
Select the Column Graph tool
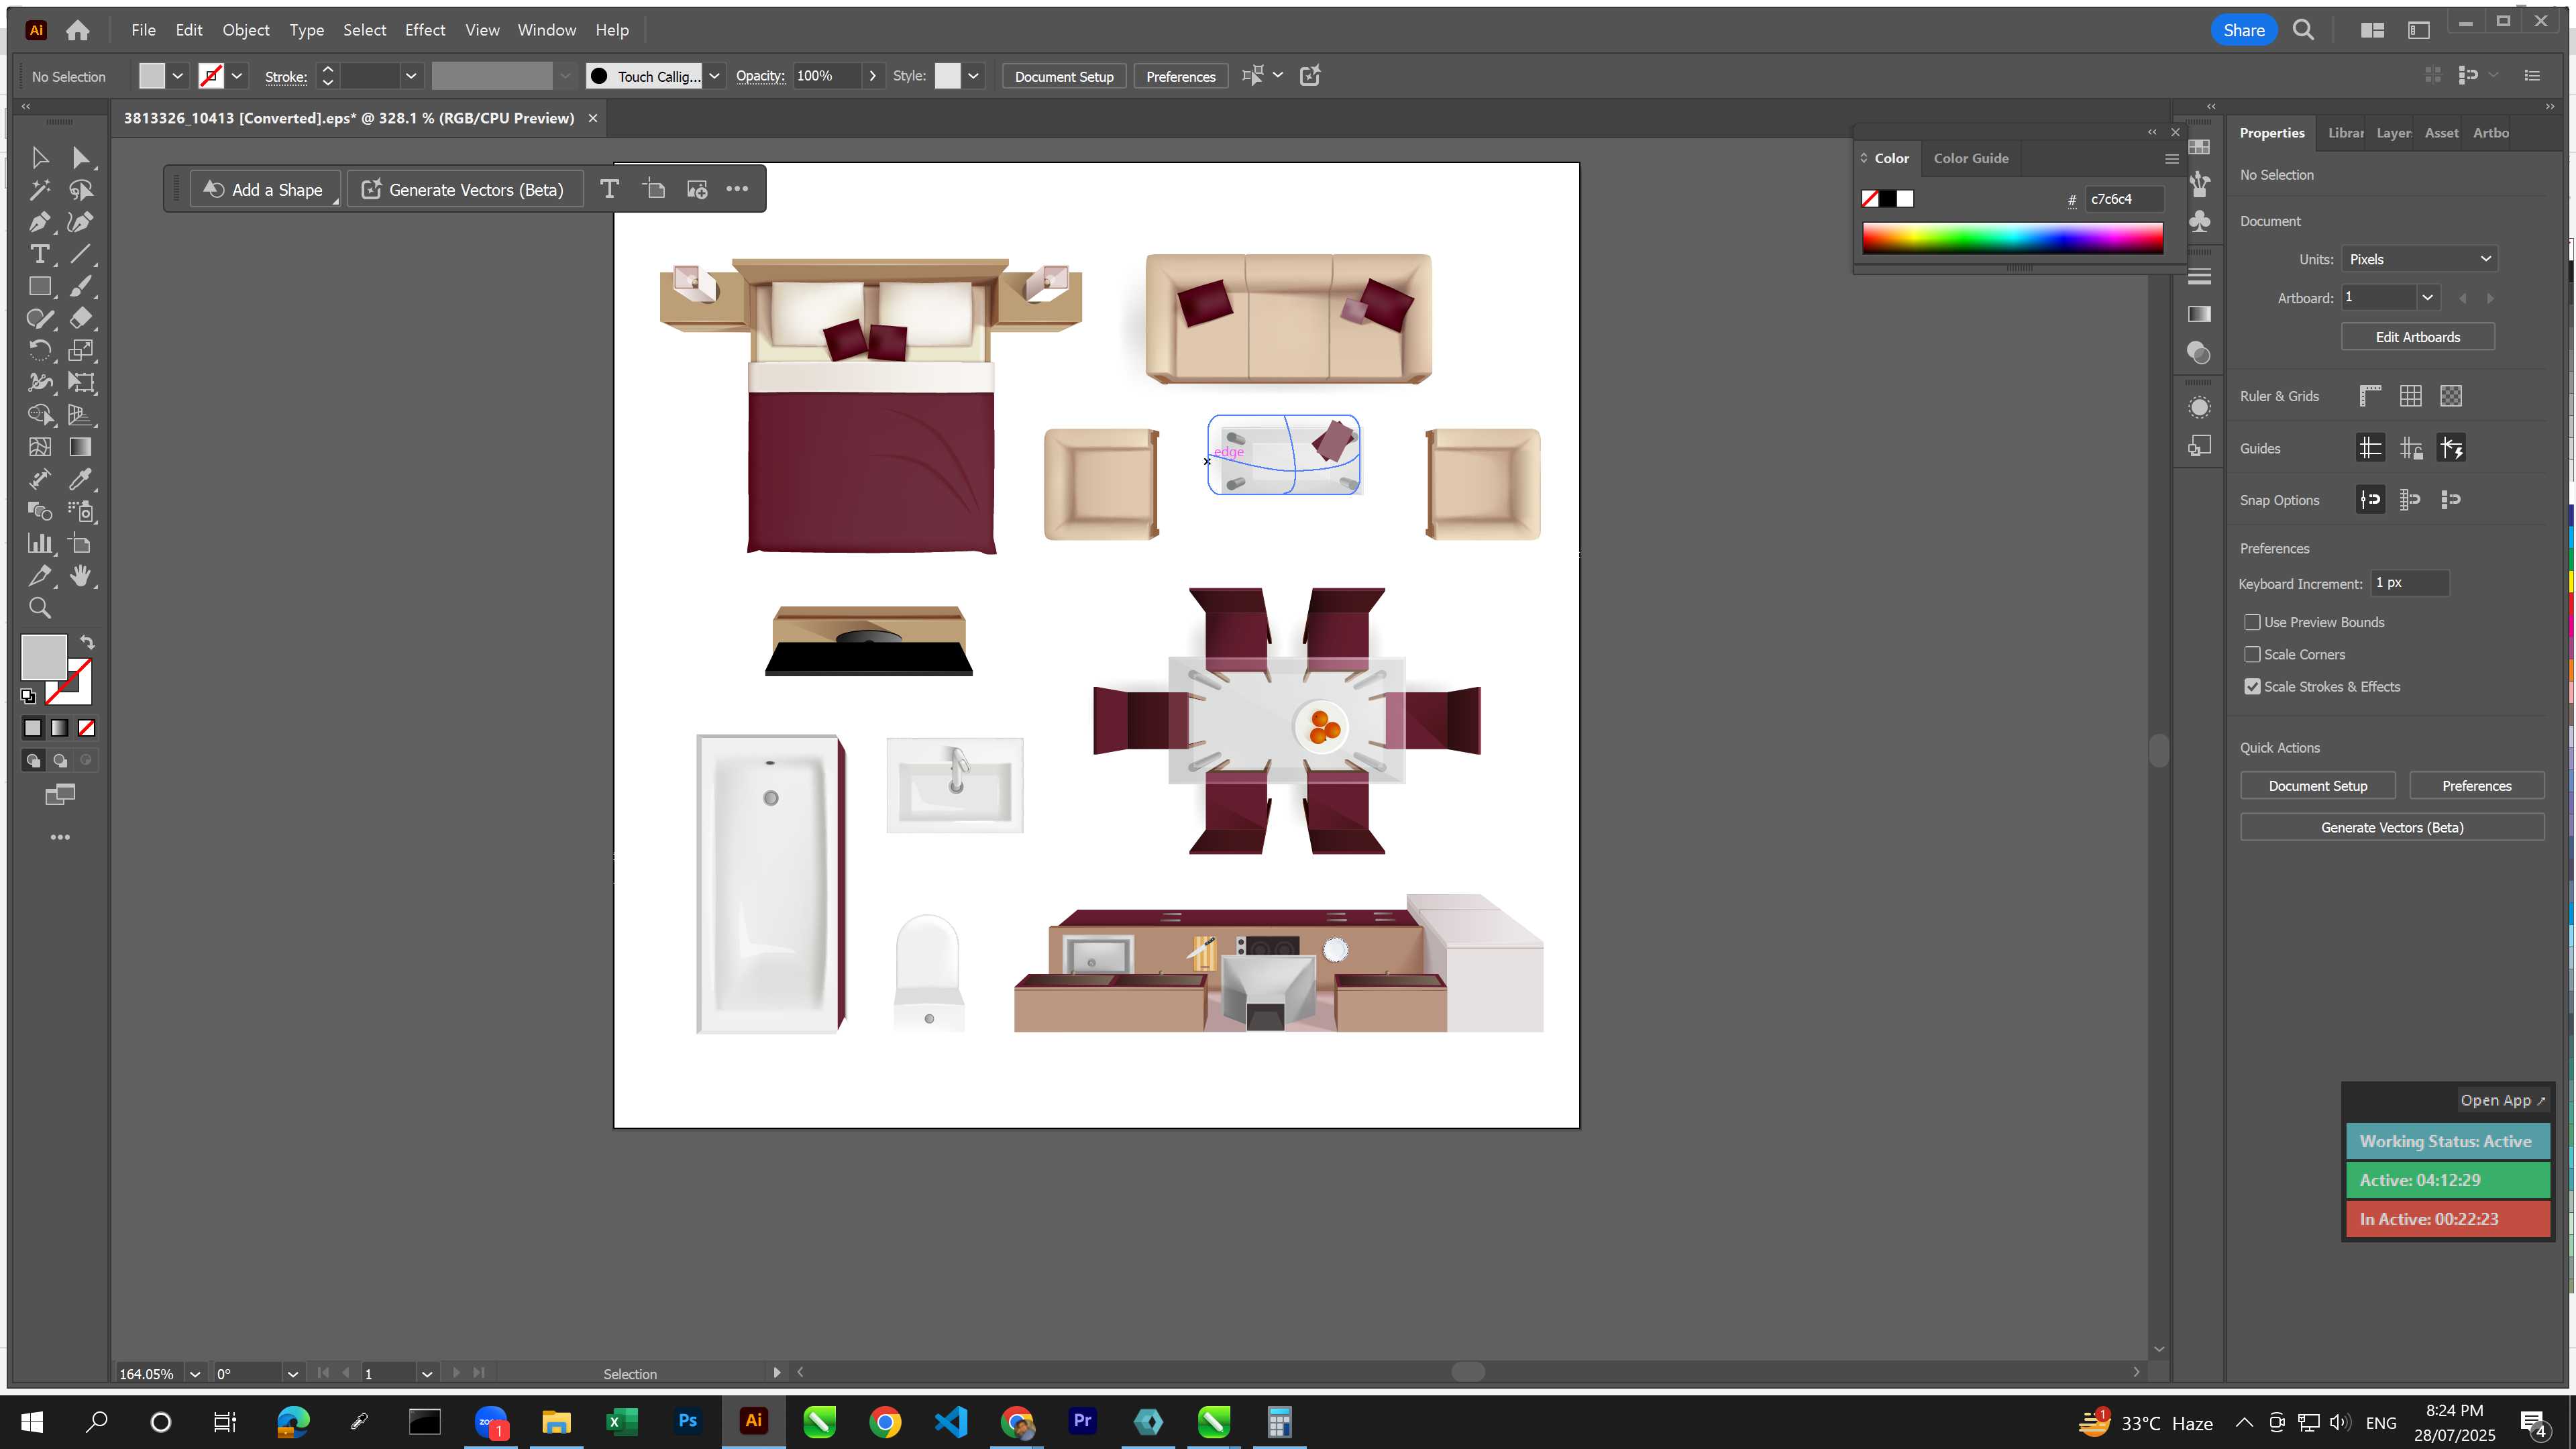tap(40, 543)
